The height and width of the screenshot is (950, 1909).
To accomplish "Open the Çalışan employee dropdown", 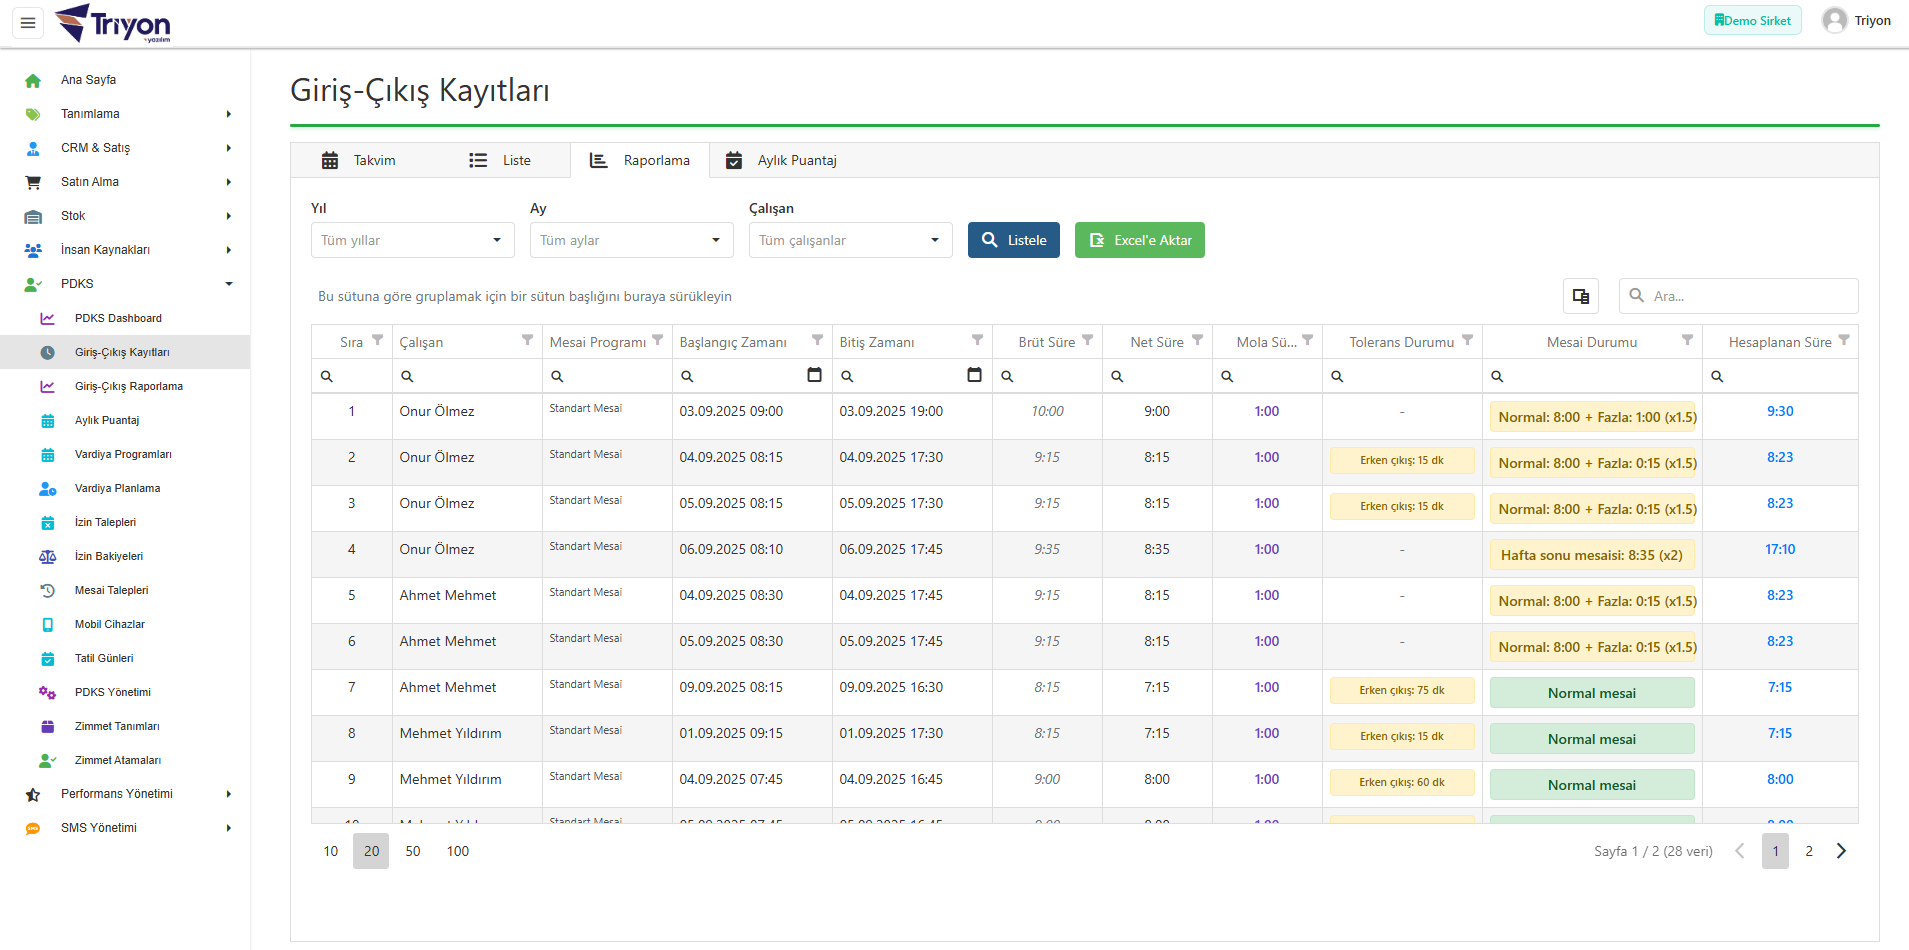I will tap(850, 240).
